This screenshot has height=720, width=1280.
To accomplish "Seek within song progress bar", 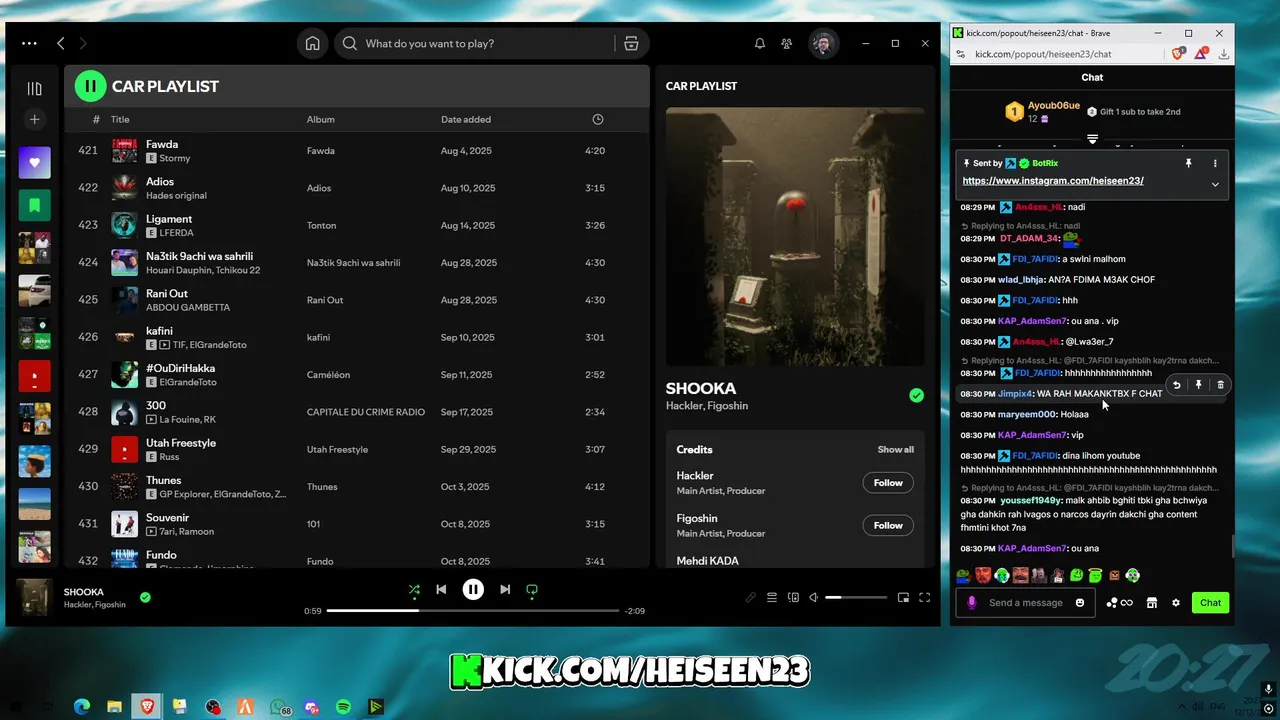I will pos(473,610).
